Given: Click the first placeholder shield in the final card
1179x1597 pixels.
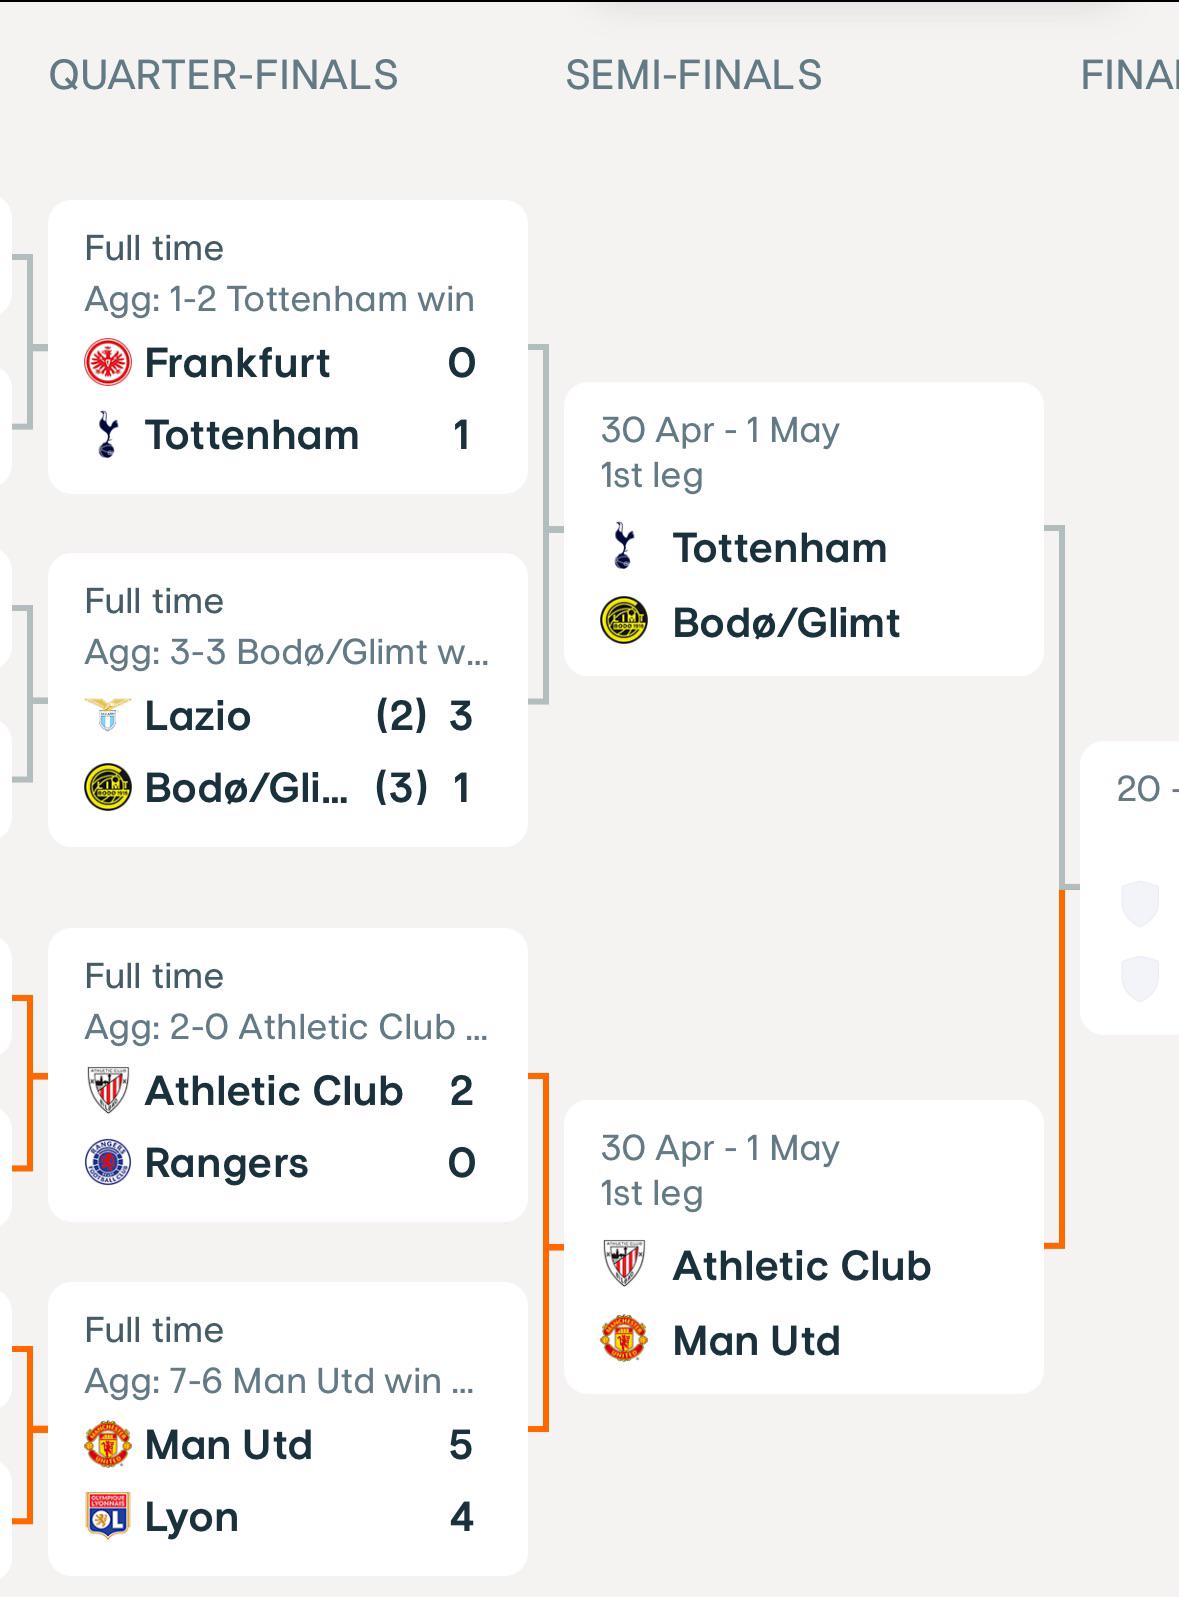Looking at the screenshot, I should [x=1140, y=904].
